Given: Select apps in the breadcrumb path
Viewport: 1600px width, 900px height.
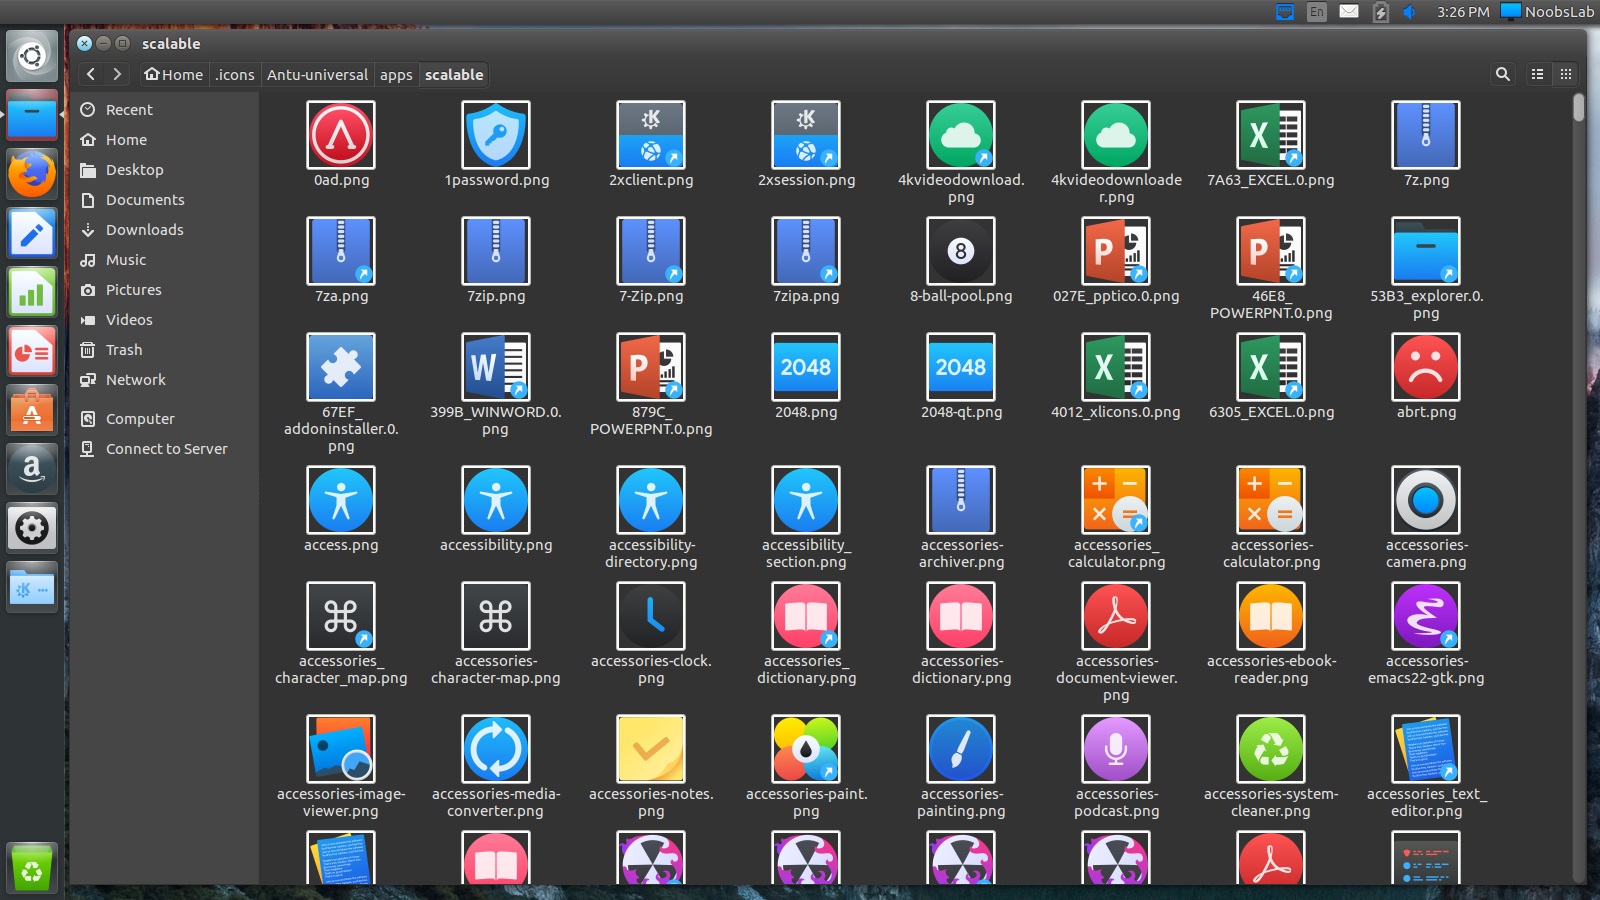Looking at the screenshot, I should pyautogui.click(x=395, y=74).
